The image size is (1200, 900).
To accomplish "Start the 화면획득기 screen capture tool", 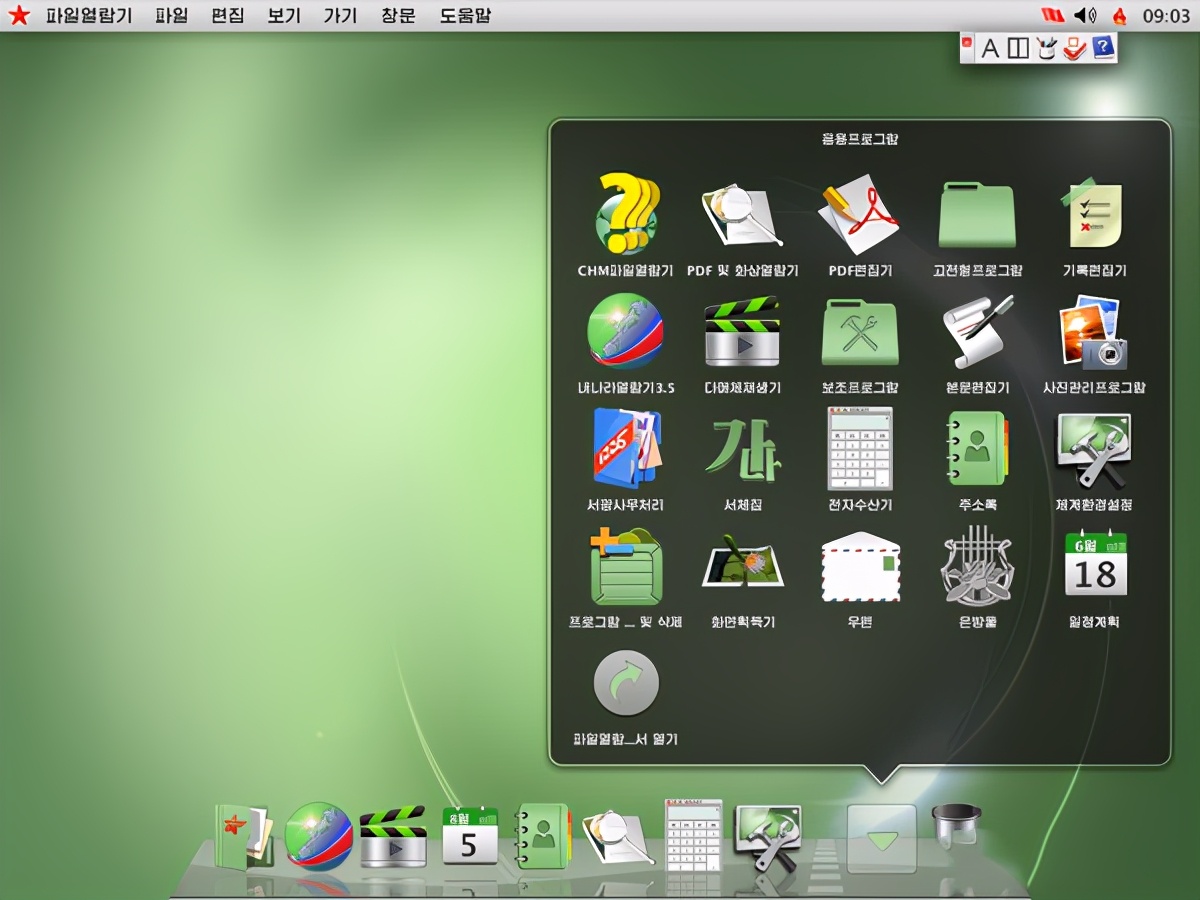I will click(x=742, y=565).
